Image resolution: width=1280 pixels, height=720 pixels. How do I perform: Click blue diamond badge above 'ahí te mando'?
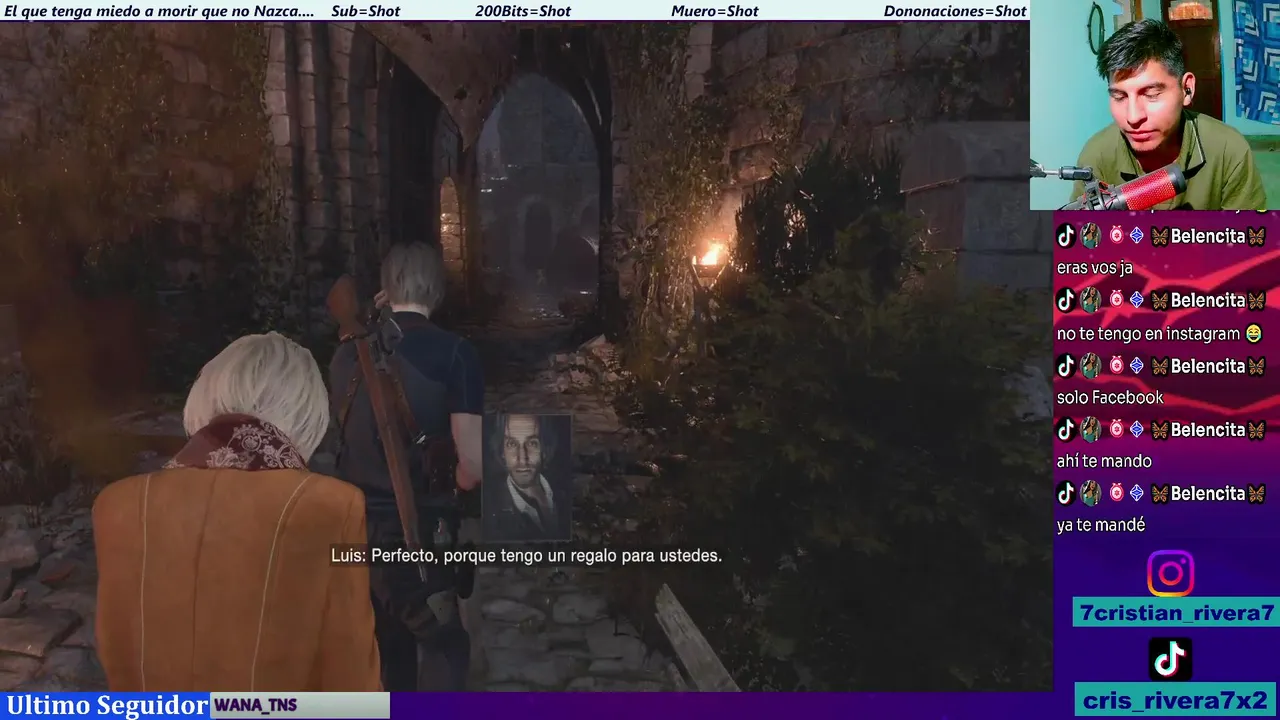pos(1136,429)
